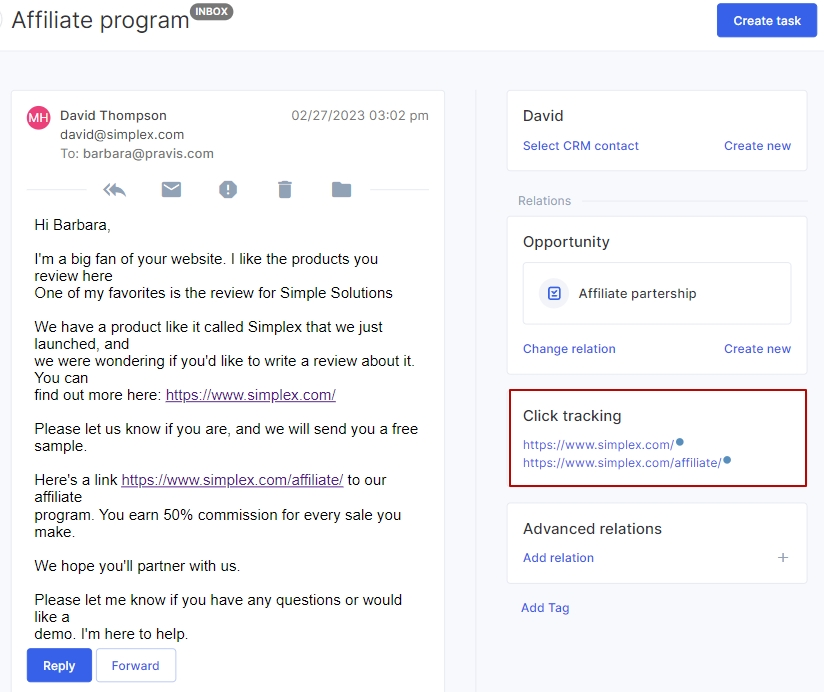824x692 pixels.
Task: Move email using the folder icon
Action: click(x=342, y=189)
